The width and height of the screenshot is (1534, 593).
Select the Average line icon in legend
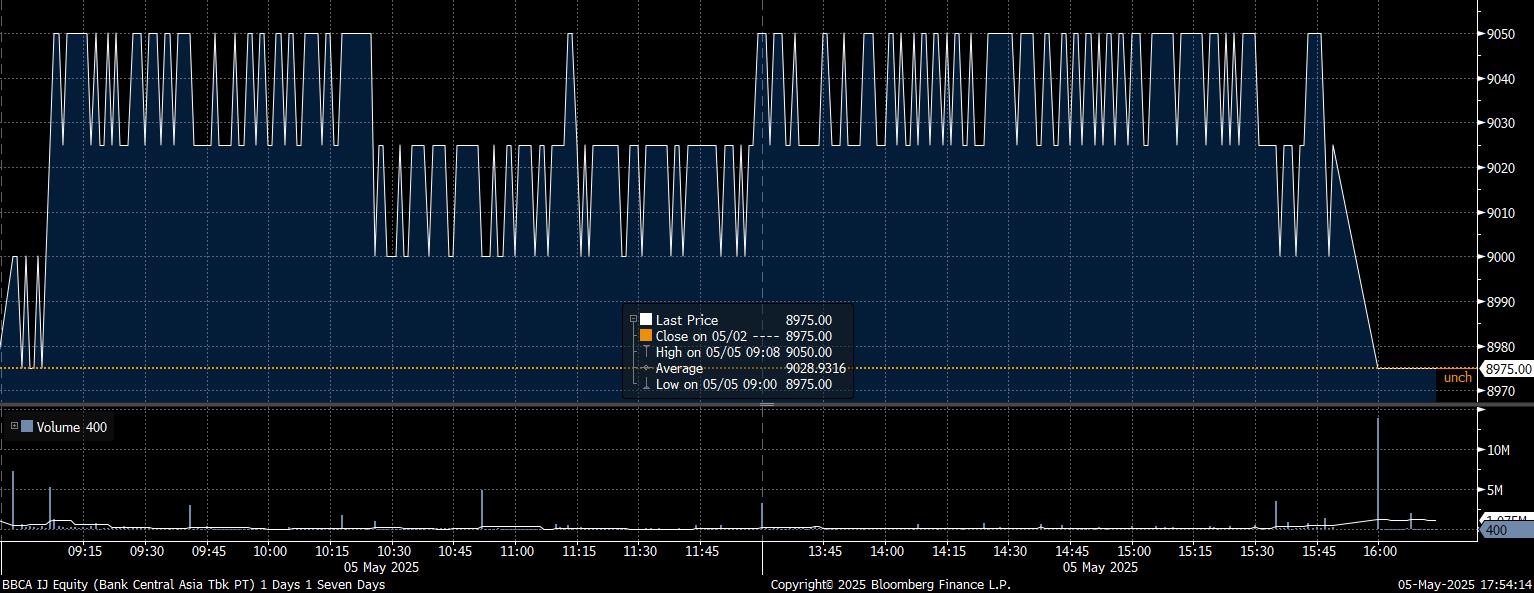646,368
